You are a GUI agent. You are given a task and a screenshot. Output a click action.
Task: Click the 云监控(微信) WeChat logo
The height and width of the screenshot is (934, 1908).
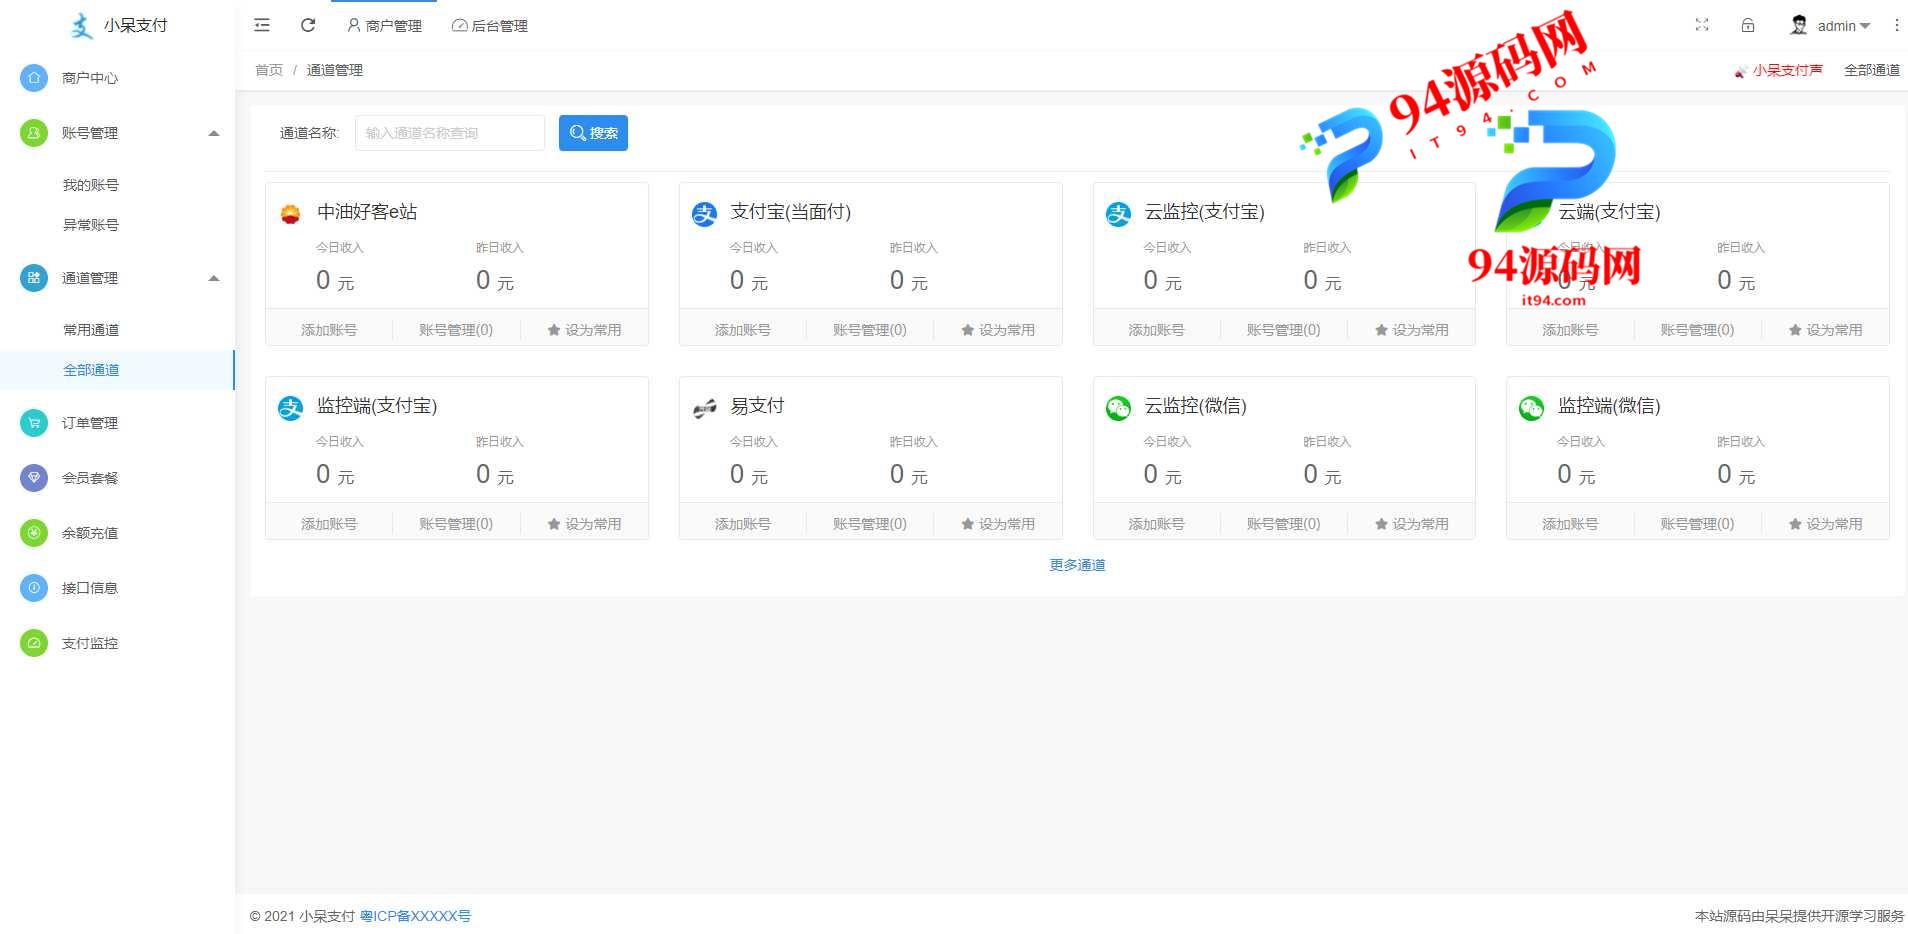pos(1118,408)
